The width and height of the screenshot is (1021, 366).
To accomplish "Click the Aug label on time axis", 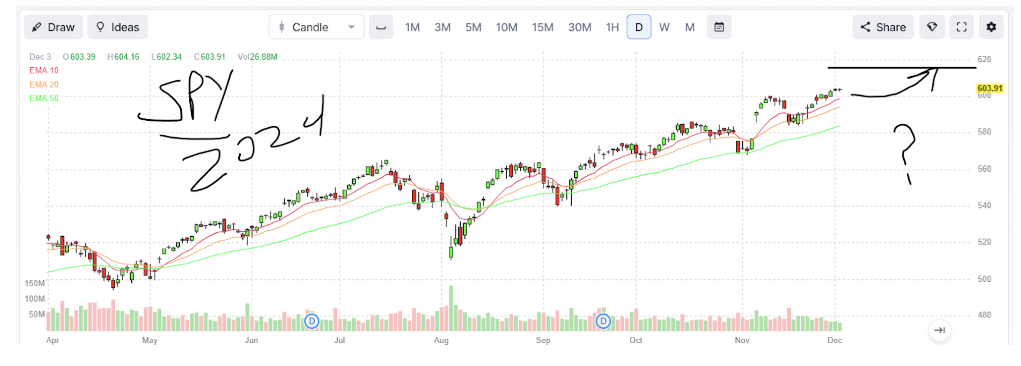I will [441, 341].
